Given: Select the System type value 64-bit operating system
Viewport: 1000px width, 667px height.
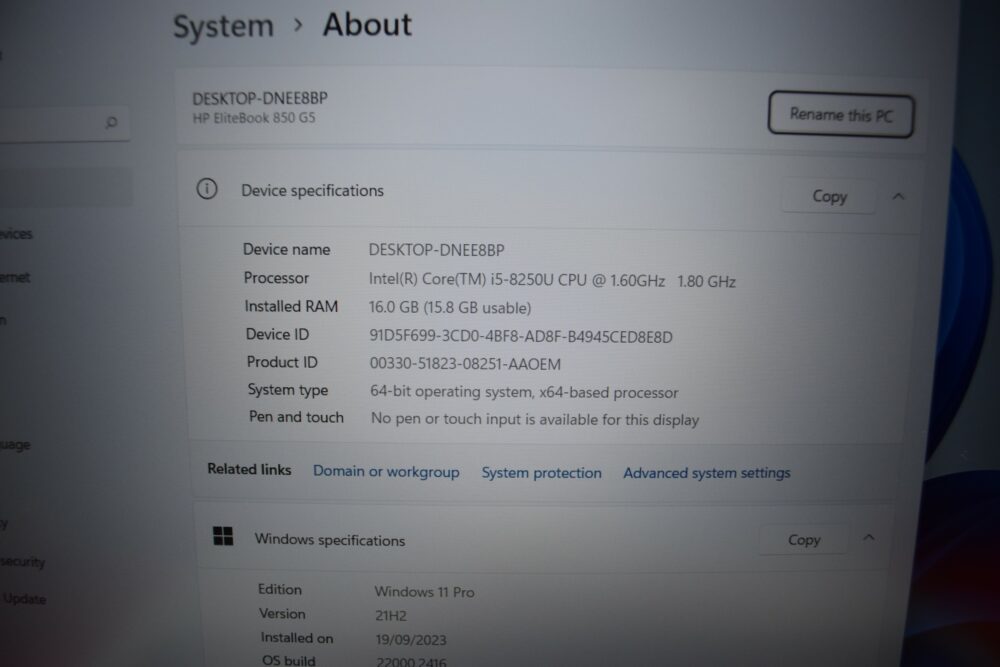Looking at the screenshot, I should 524,392.
